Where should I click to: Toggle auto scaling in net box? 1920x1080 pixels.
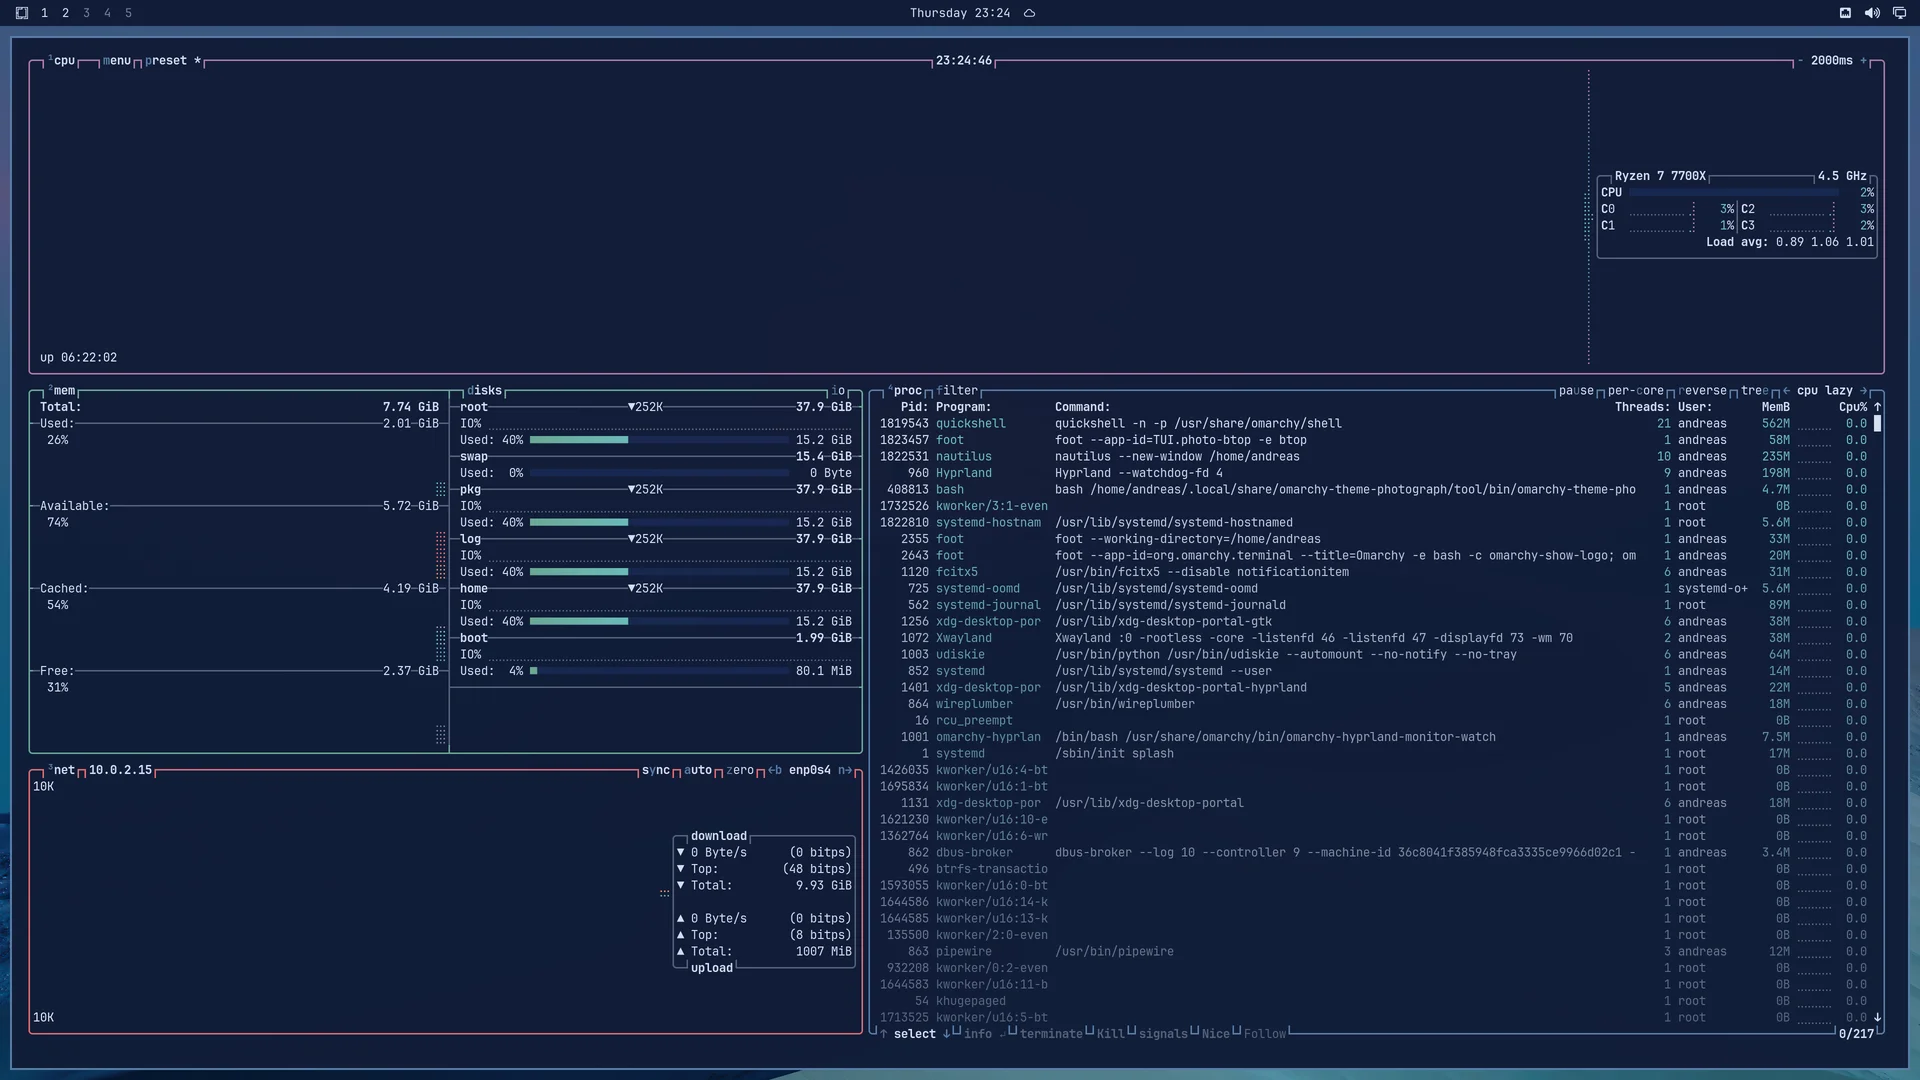point(698,770)
